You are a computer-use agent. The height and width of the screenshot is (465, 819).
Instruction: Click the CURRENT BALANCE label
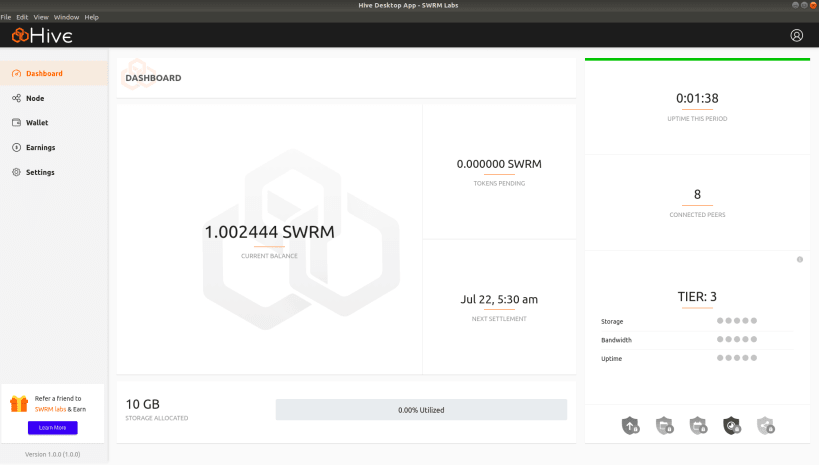(x=269, y=256)
